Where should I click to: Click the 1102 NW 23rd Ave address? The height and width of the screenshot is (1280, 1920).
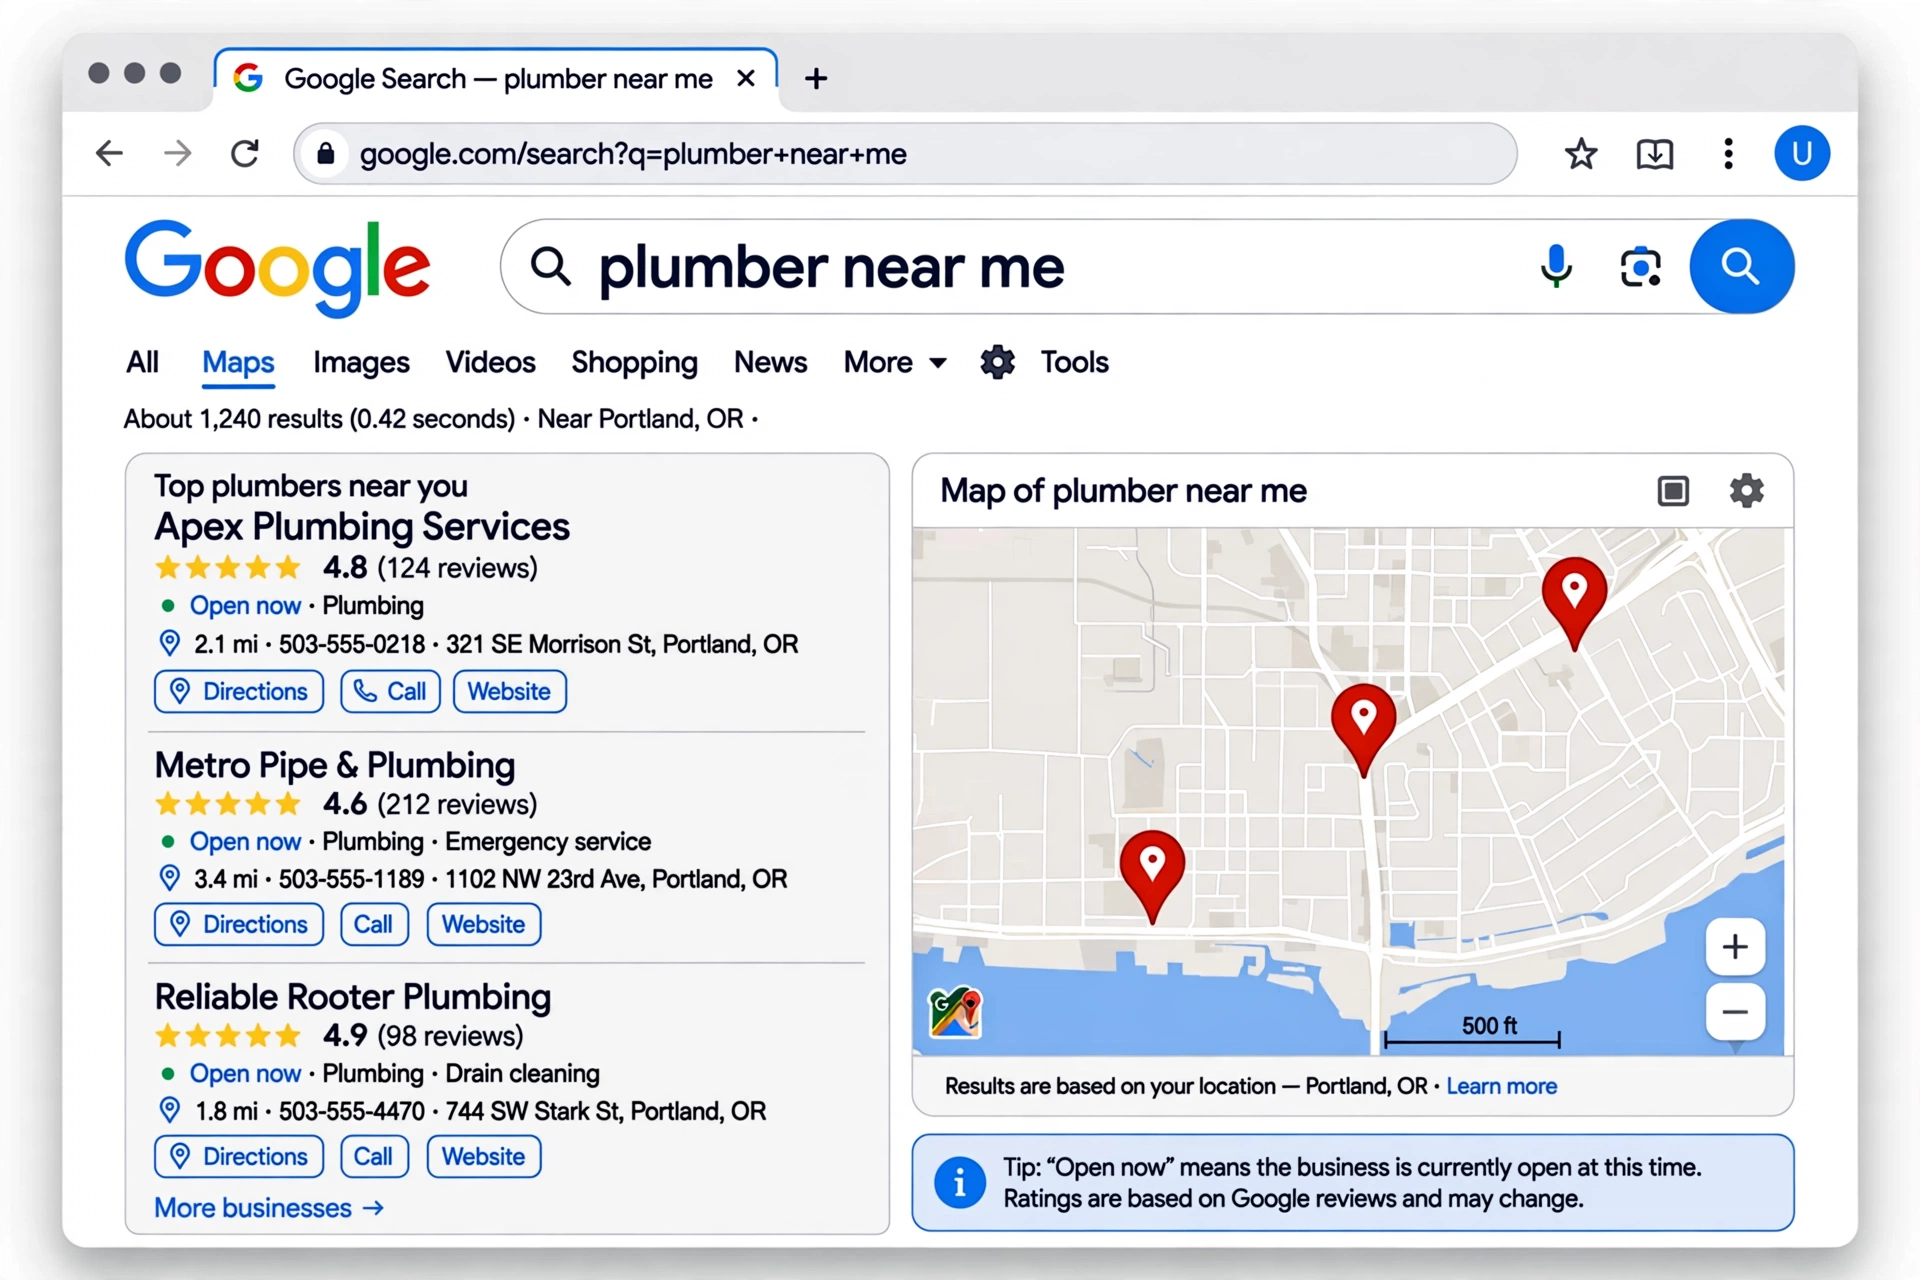[x=616, y=879]
